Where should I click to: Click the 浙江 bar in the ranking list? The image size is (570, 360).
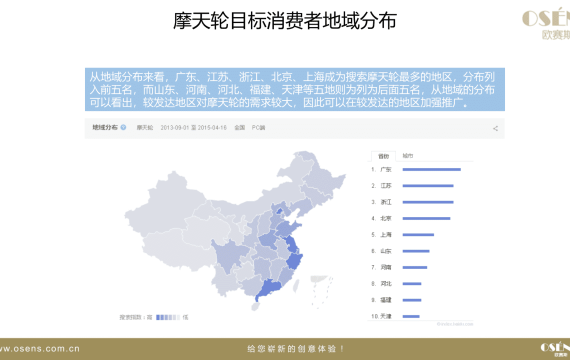click(x=428, y=202)
